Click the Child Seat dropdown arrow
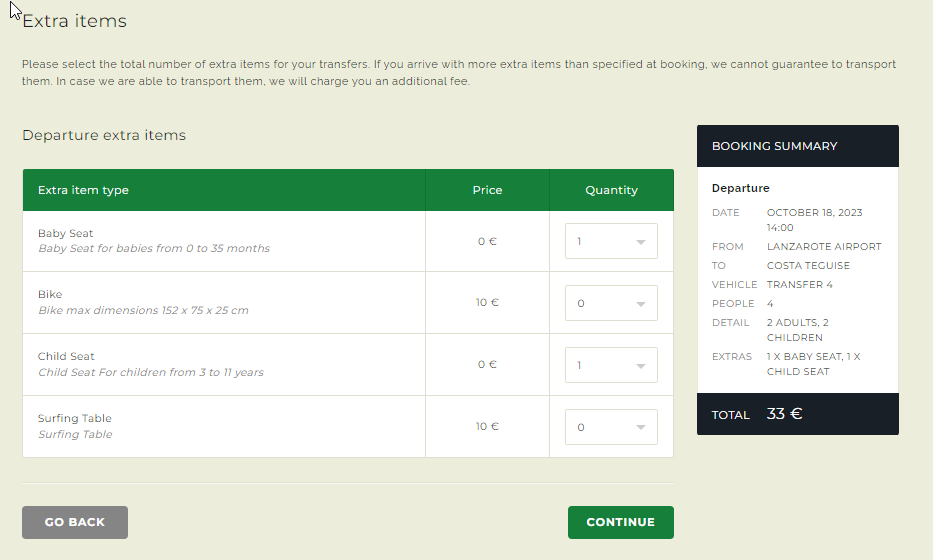 [x=641, y=365]
